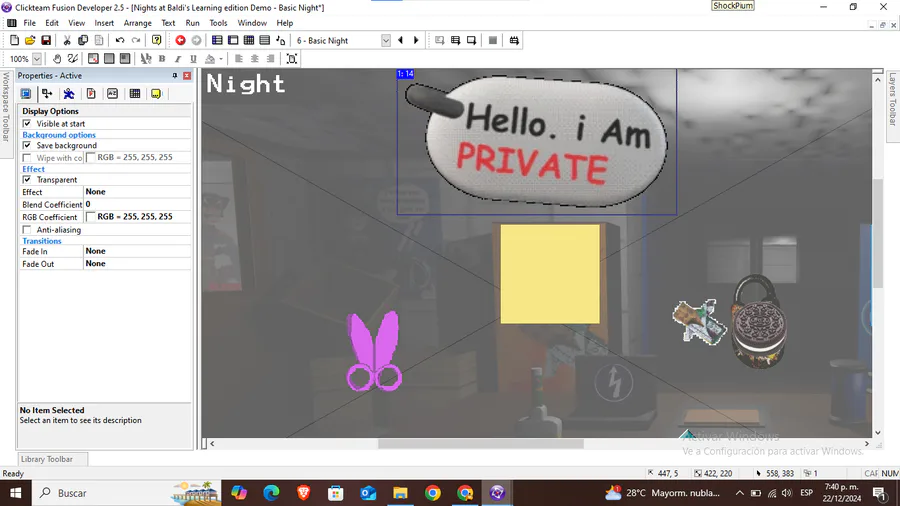
Task: Open the Run menu
Action: (x=192, y=23)
